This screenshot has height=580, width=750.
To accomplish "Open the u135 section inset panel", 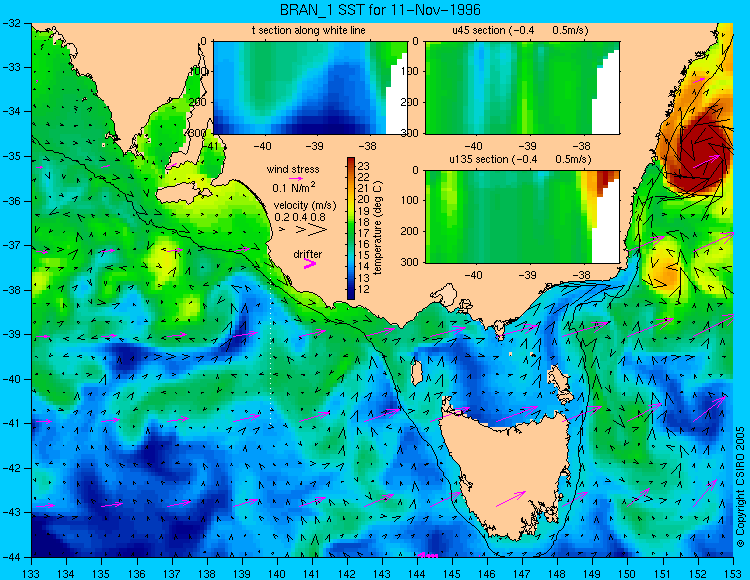I will pyautogui.click(x=522, y=217).
